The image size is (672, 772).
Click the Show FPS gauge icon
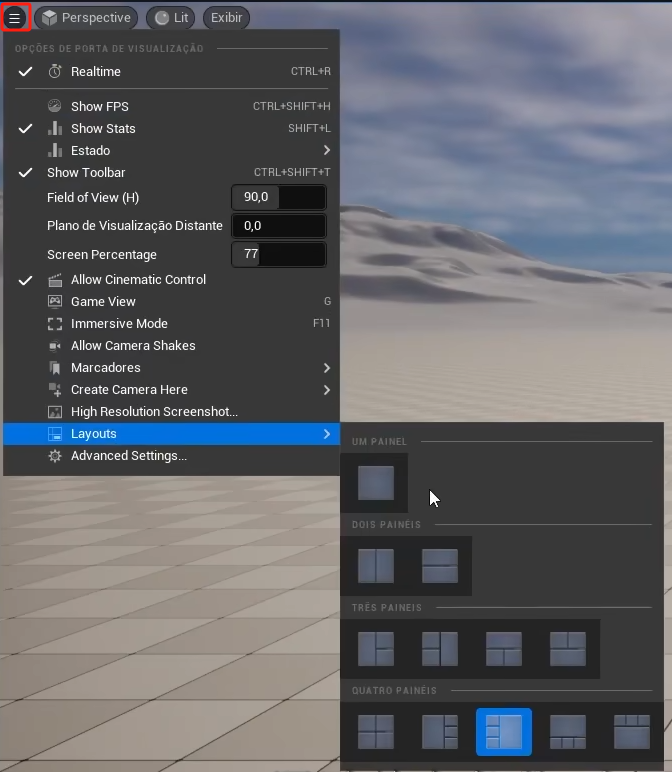55,106
